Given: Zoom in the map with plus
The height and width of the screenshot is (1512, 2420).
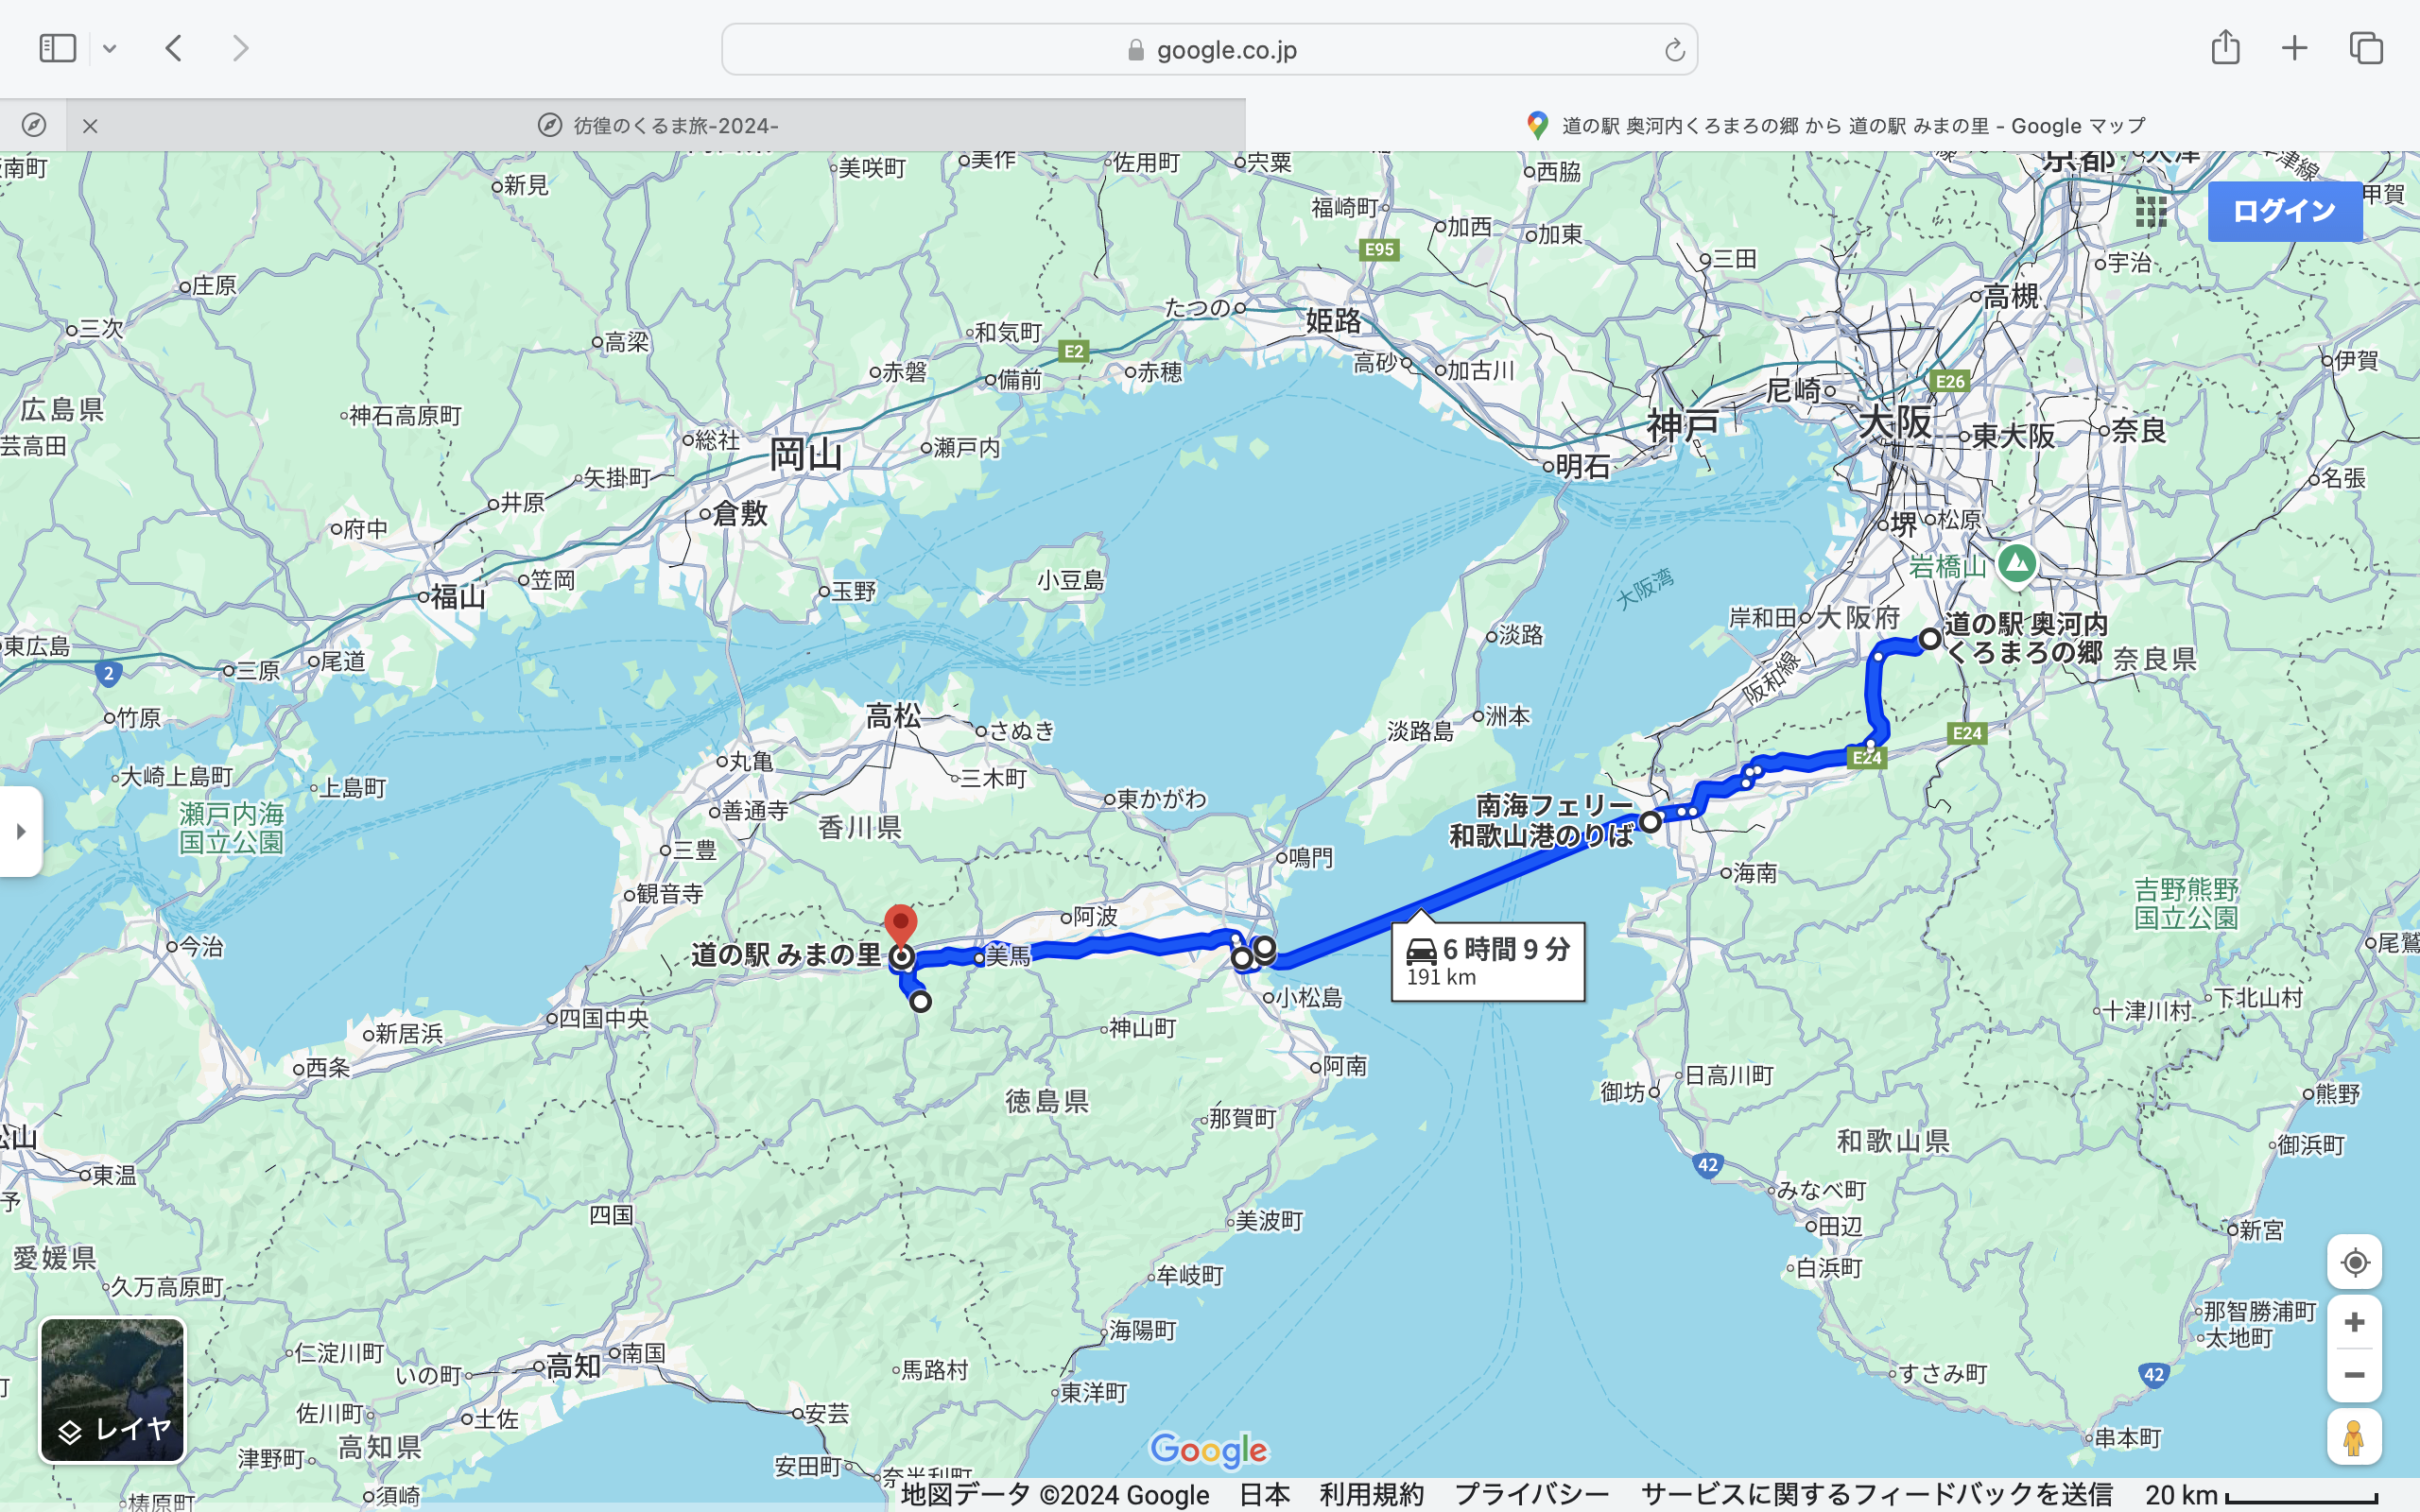Looking at the screenshot, I should [2354, 1322].
